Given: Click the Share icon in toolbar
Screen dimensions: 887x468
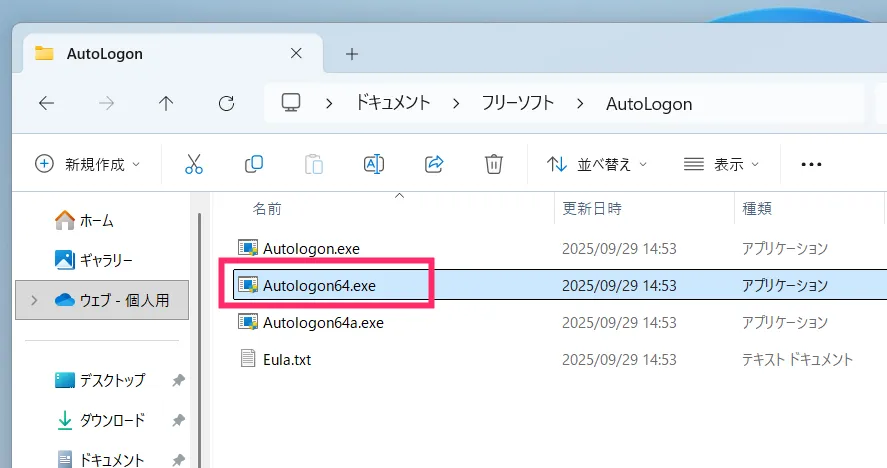Looking at the screenshot, I should [434, 164].
